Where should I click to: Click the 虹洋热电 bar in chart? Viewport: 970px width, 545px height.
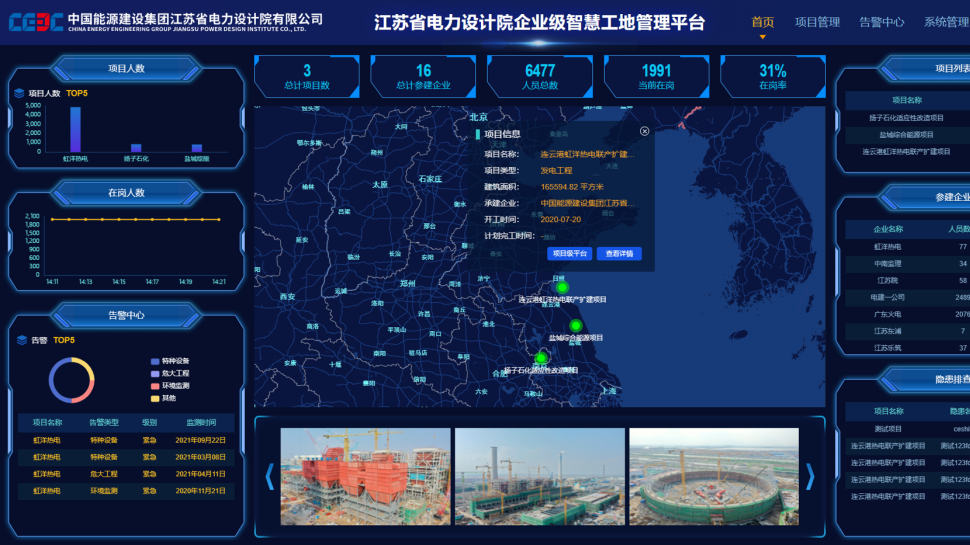(x=75, y=129)
